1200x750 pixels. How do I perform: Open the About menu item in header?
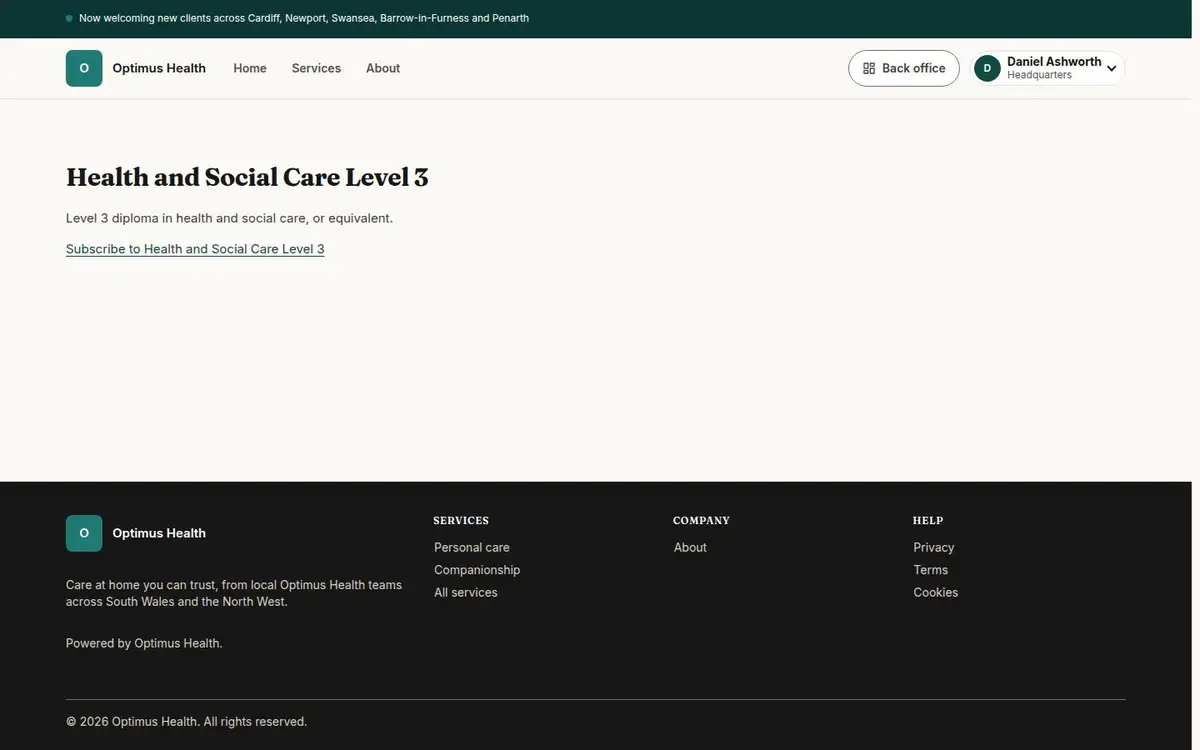383,68
